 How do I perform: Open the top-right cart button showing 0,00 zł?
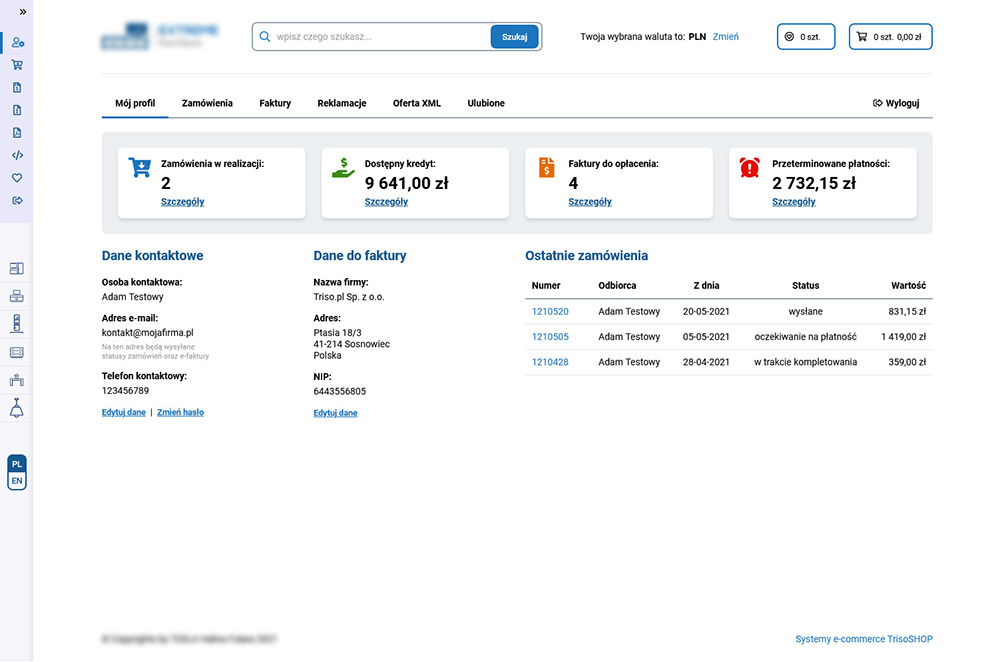point(890,37)
